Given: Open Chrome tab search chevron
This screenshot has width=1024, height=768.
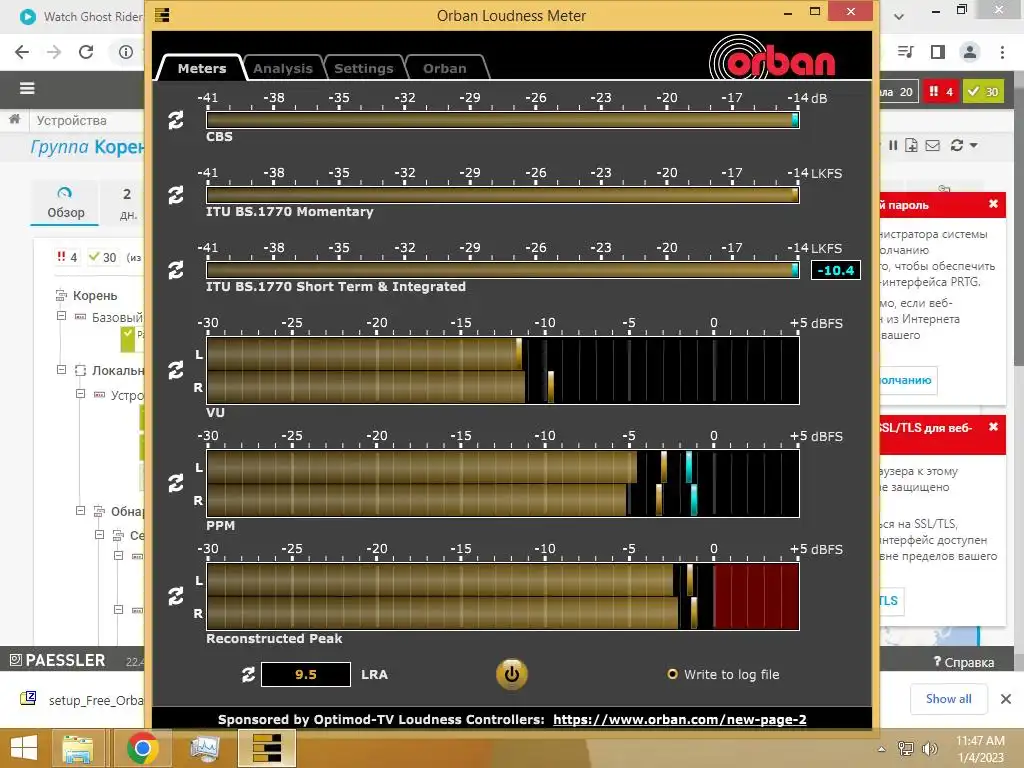Looking at the screenshot, I should click(899, 16).
